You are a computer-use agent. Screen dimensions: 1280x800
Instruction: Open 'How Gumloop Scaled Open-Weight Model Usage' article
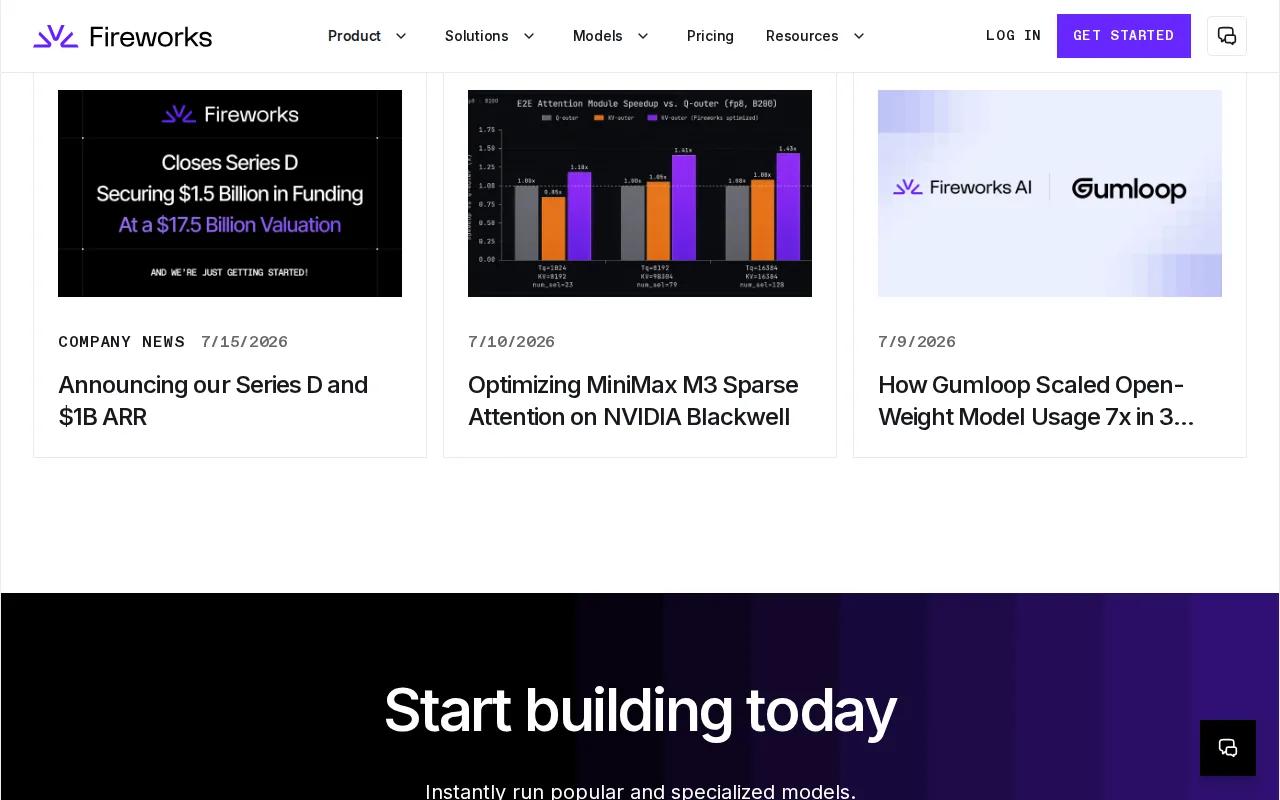(1036, 401)
